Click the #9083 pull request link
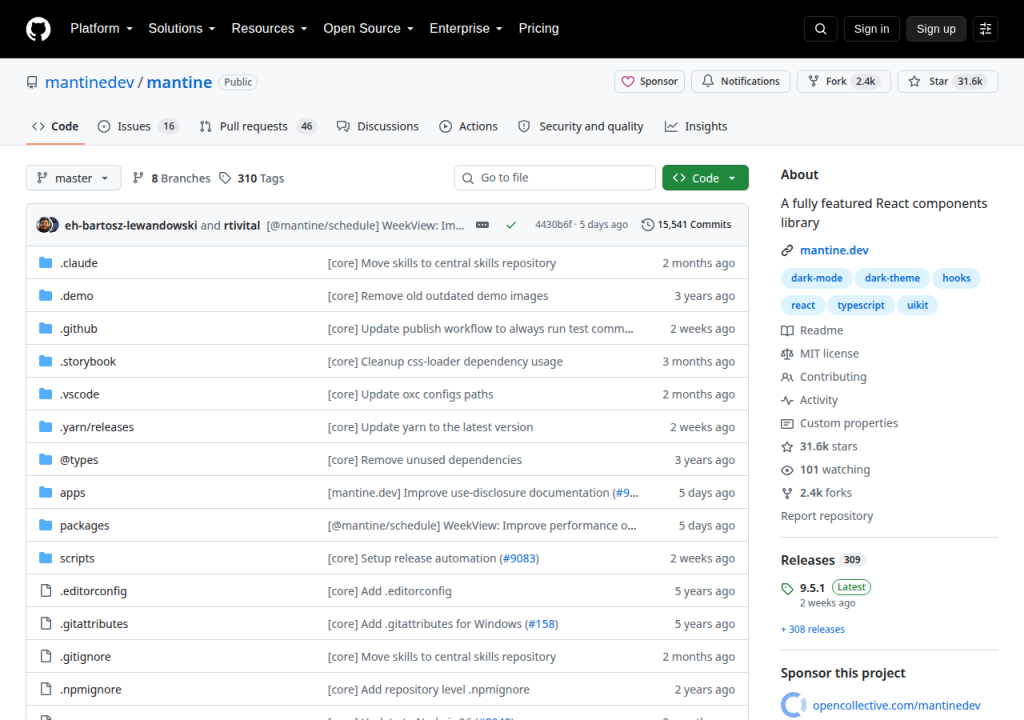 click(519, 559)
